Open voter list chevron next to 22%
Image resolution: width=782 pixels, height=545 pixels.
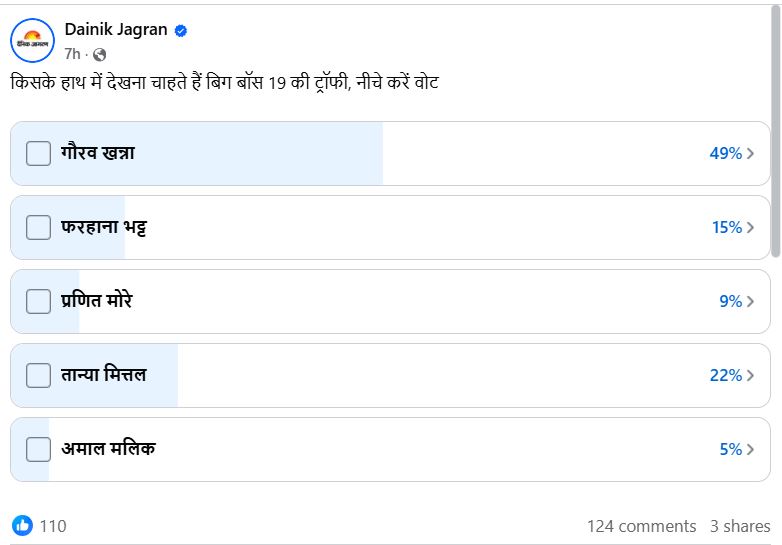tap(751, 376)
